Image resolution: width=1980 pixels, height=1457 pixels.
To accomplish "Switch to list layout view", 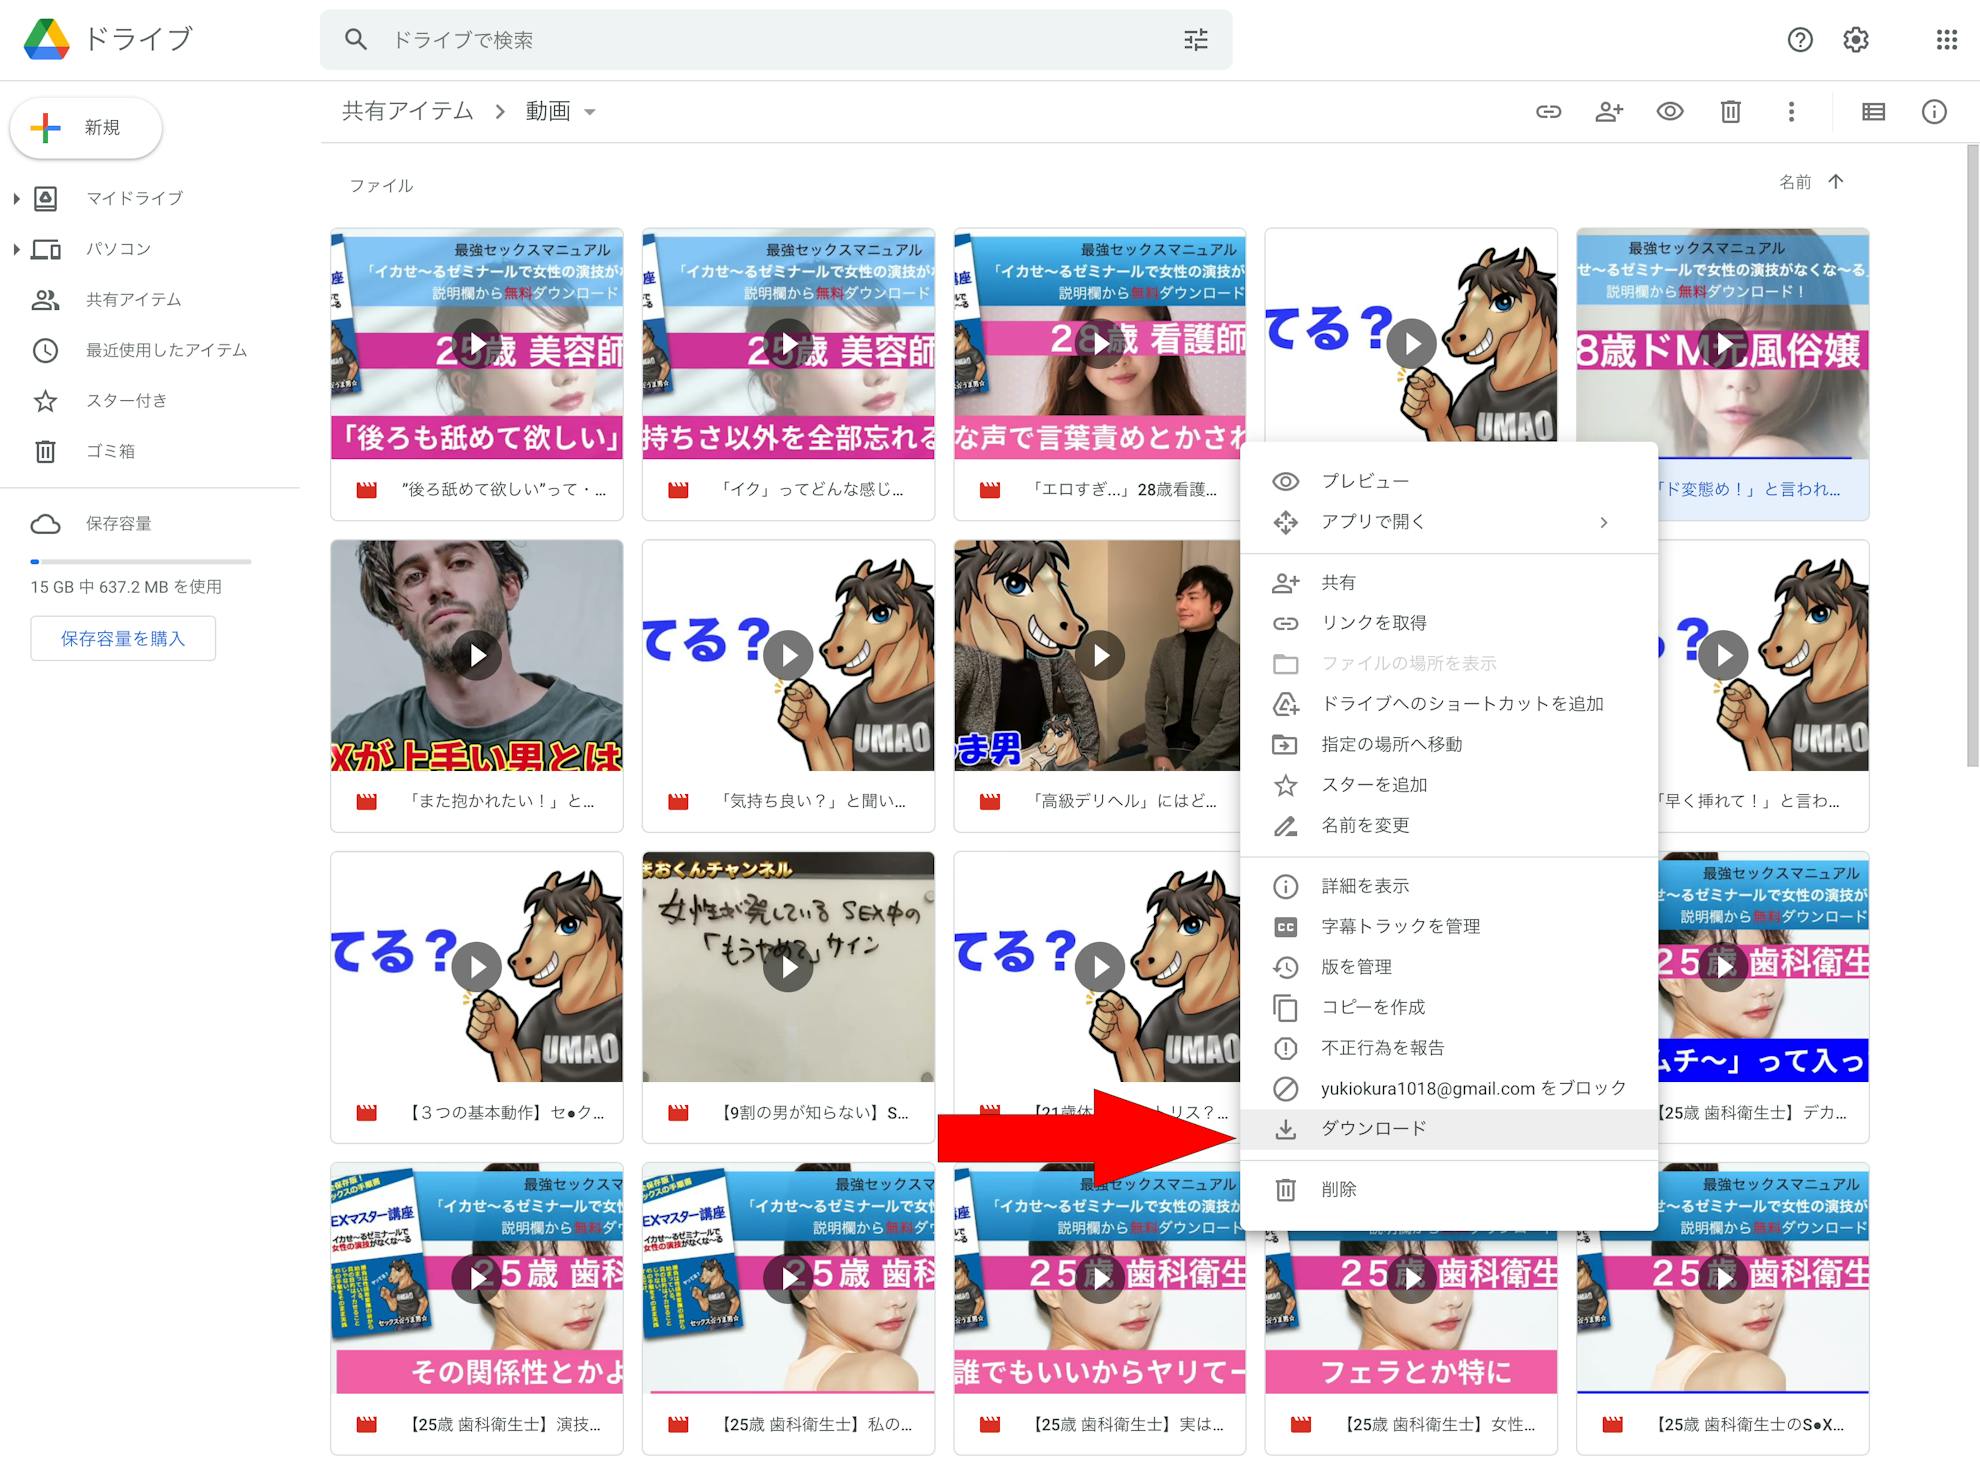I will [x=1873, y=112].
